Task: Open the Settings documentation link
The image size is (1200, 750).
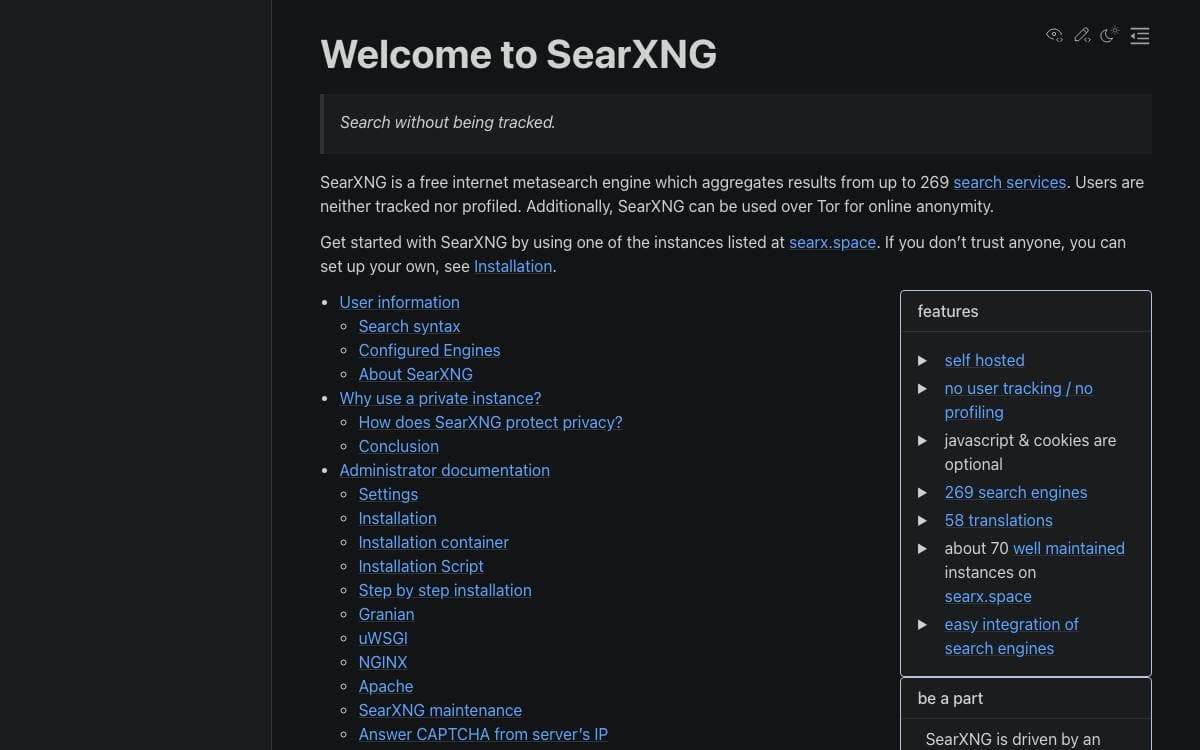Action: pos(388,494)
